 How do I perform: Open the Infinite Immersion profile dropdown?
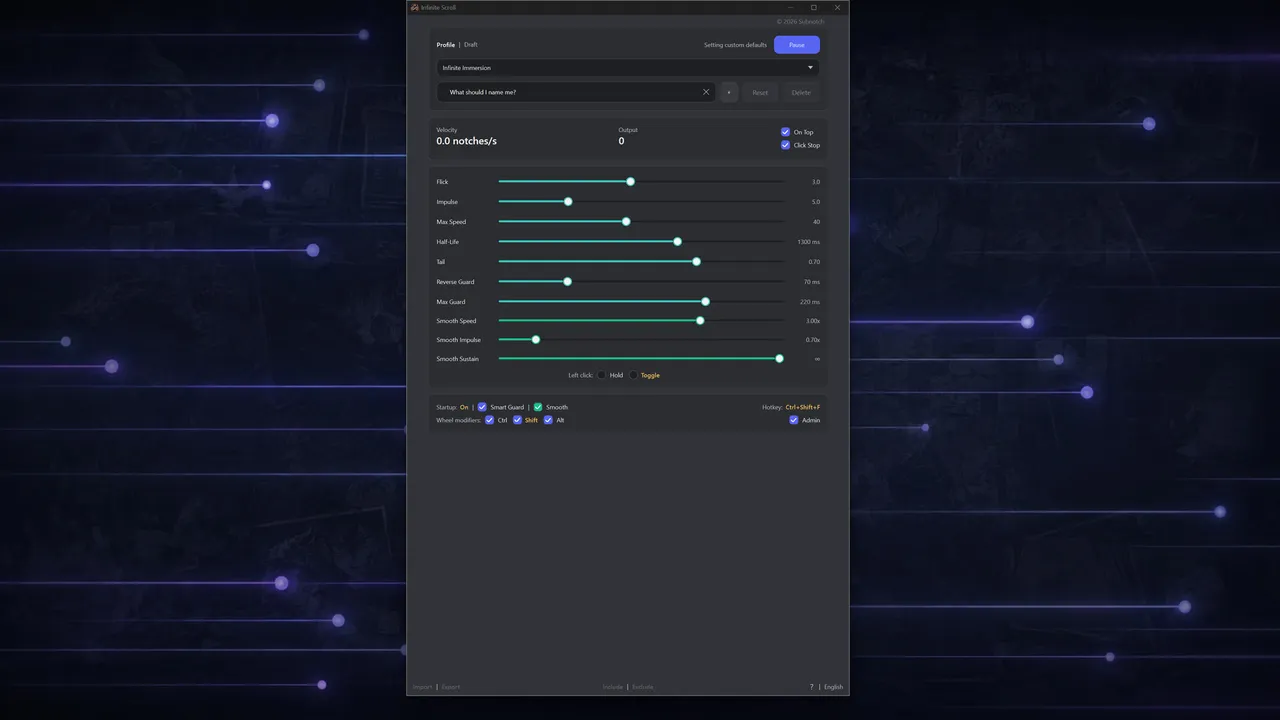coord(628,68)
